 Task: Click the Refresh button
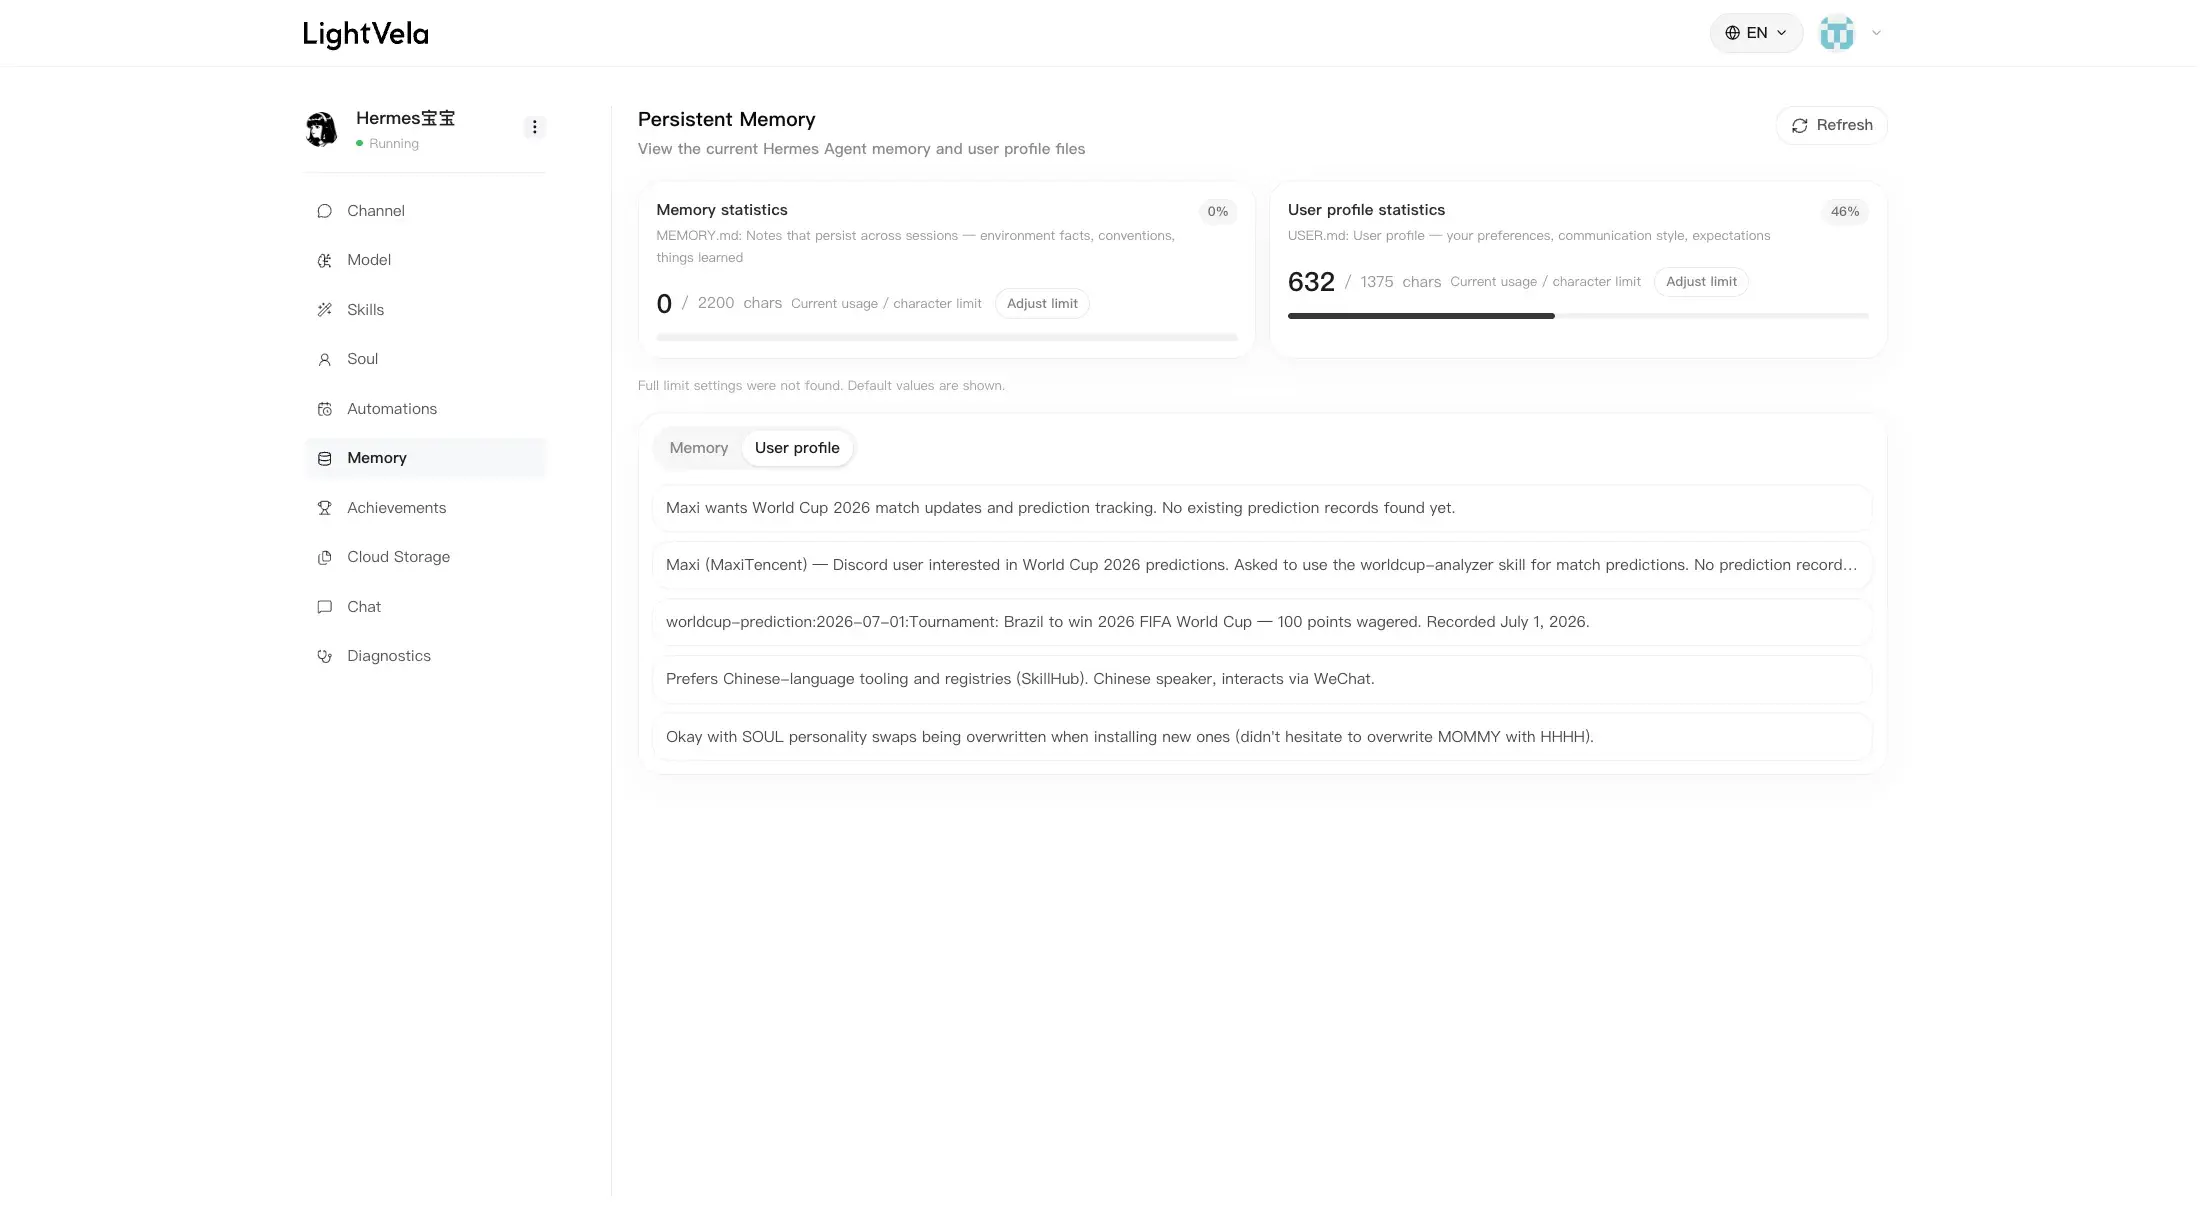[x=1832, y=125]
